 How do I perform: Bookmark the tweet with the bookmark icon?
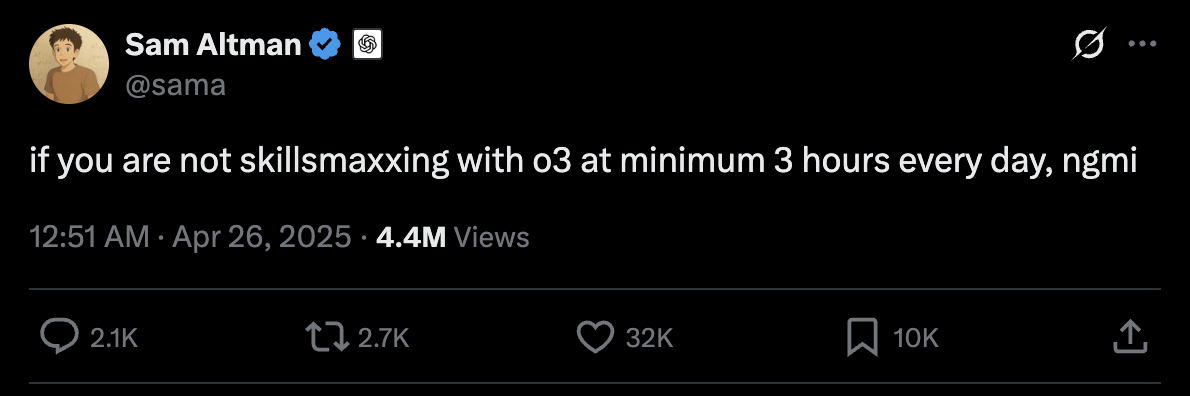(x=862, y=338)
